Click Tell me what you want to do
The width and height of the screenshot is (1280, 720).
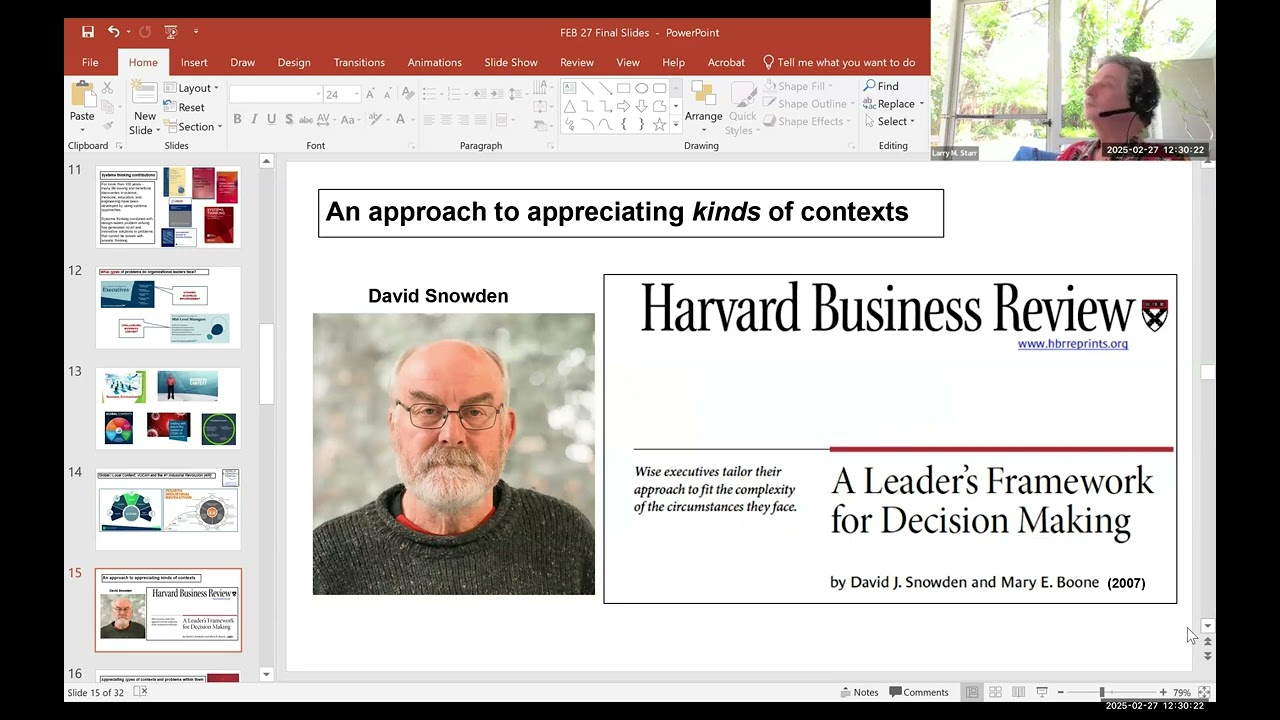pos(839,62)
